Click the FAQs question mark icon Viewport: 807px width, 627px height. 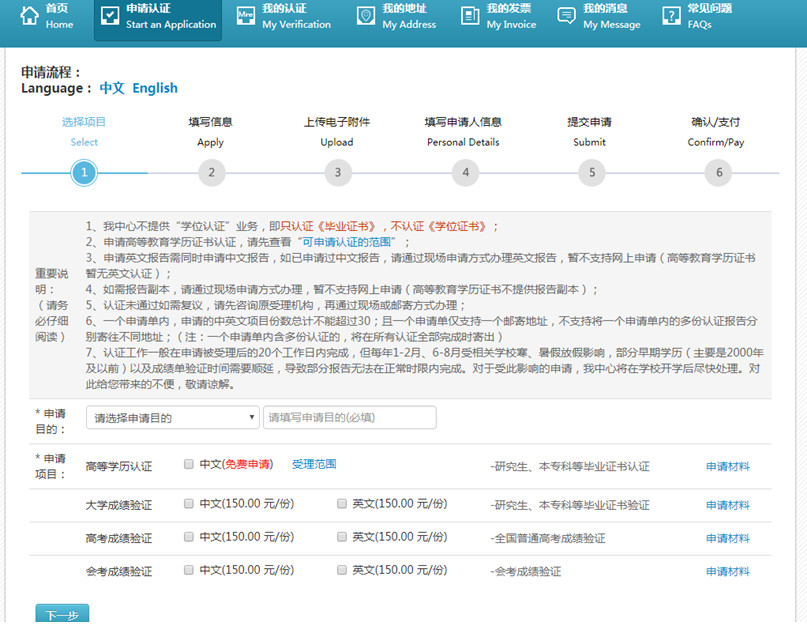pyautogui.click(x=671, y=15)
